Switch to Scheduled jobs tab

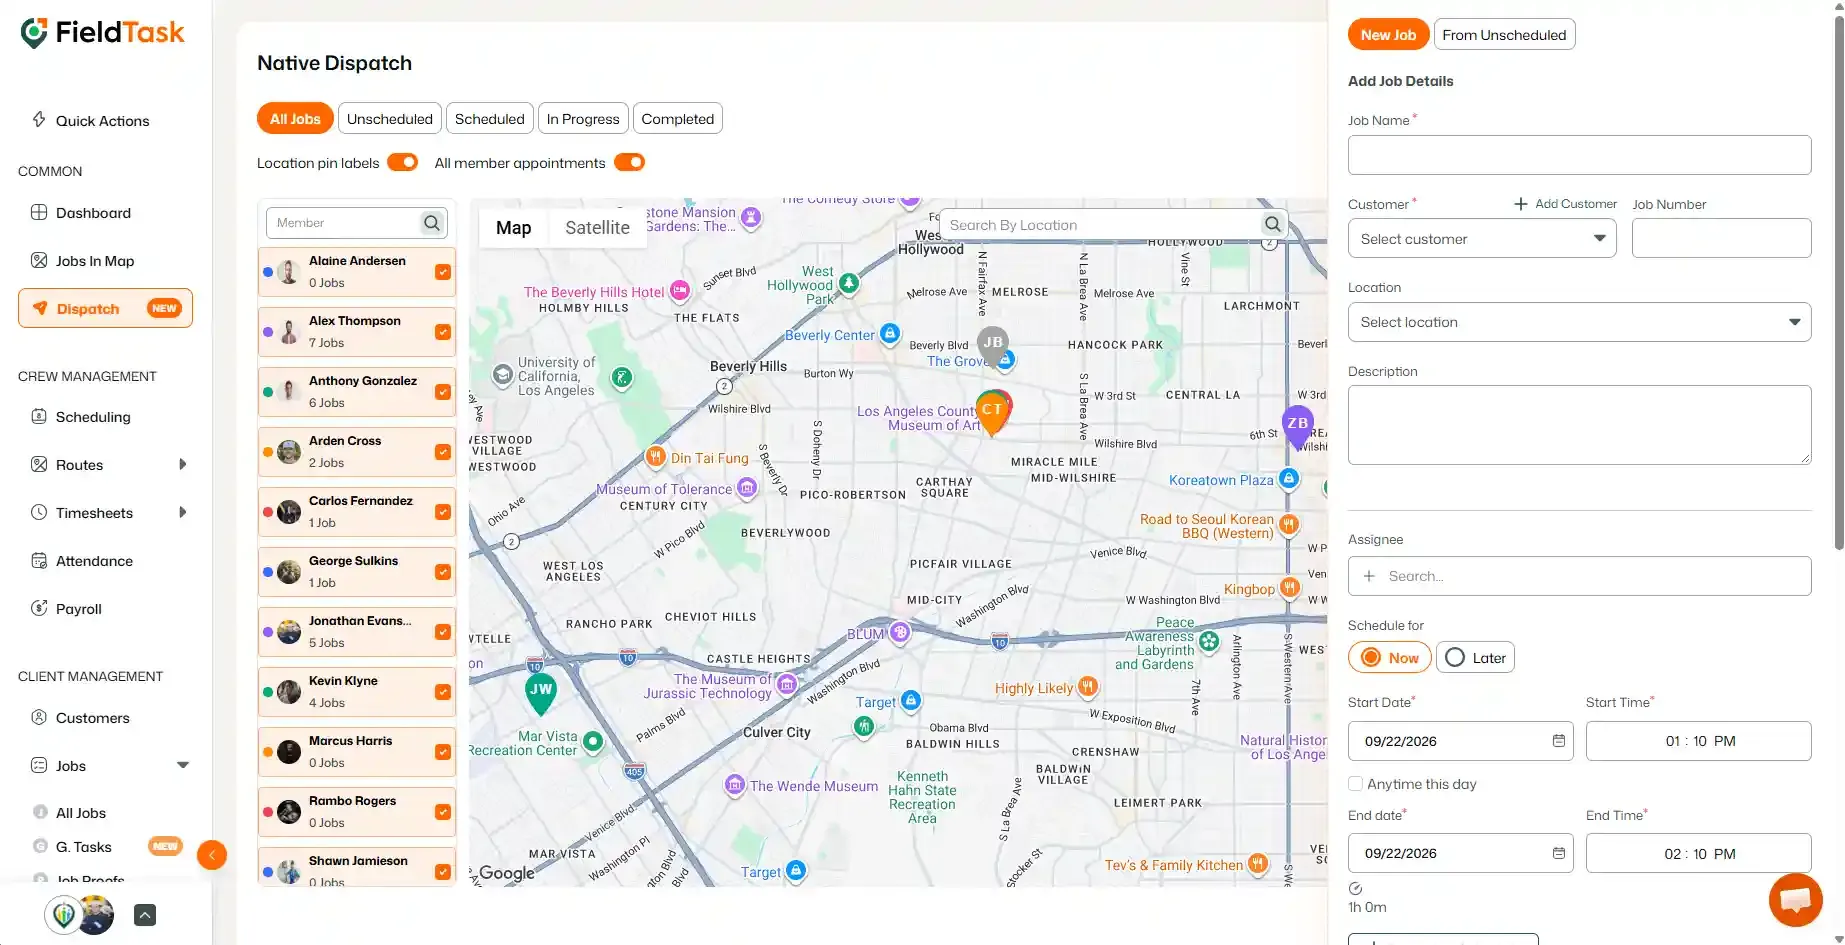pos(489,118)
